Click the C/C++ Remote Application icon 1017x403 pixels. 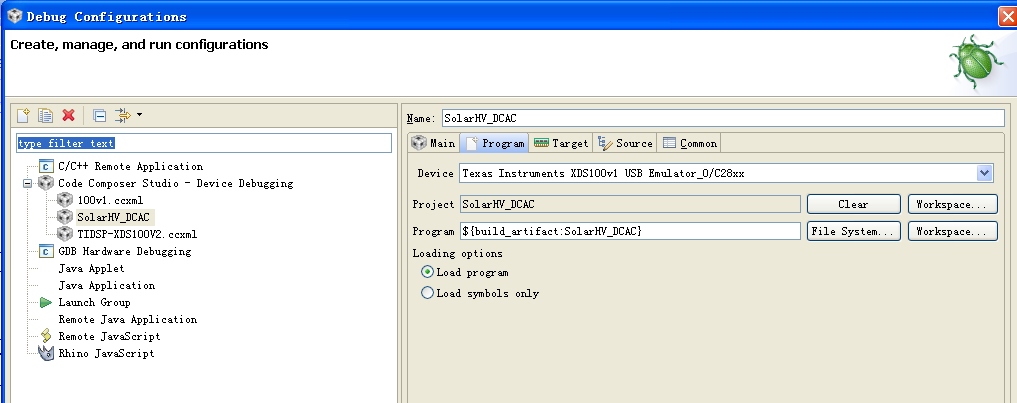tap(45, 166)
